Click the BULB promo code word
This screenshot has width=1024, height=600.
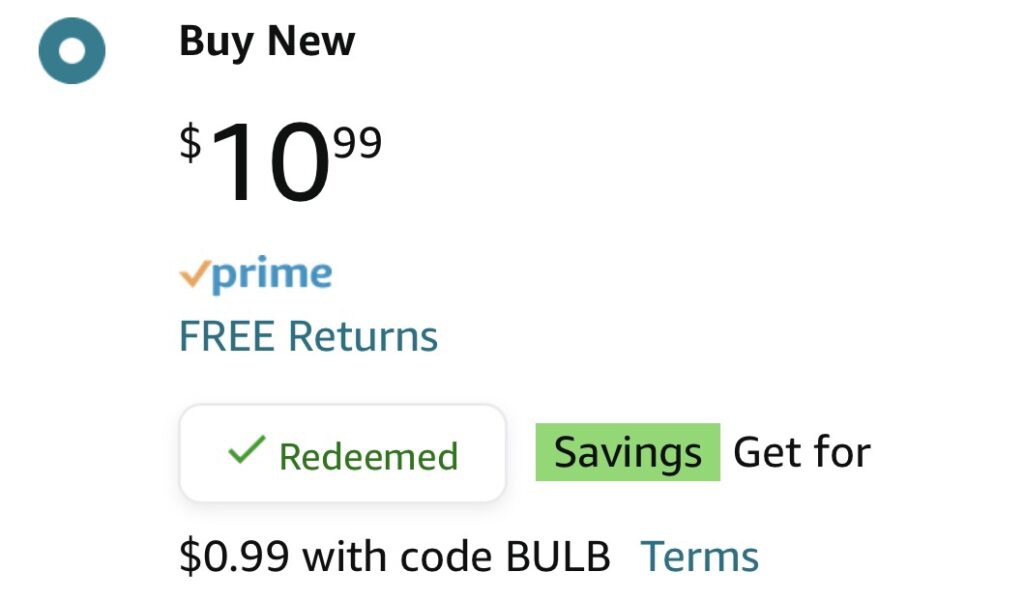[x=558, y=557]
